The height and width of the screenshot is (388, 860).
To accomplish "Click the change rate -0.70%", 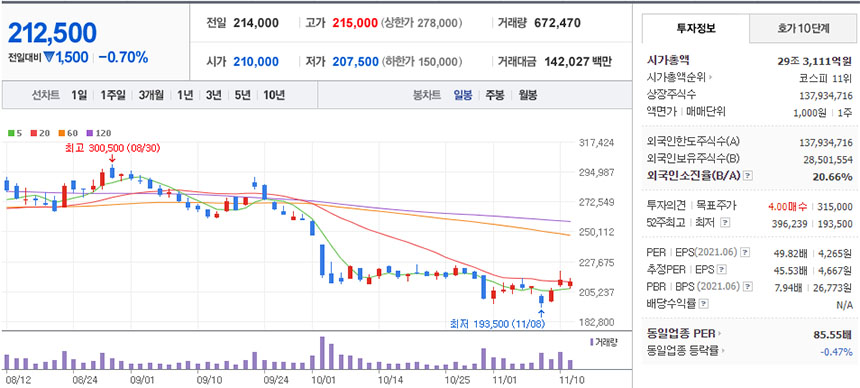I will pyautogui.click(x=123, y=57).
